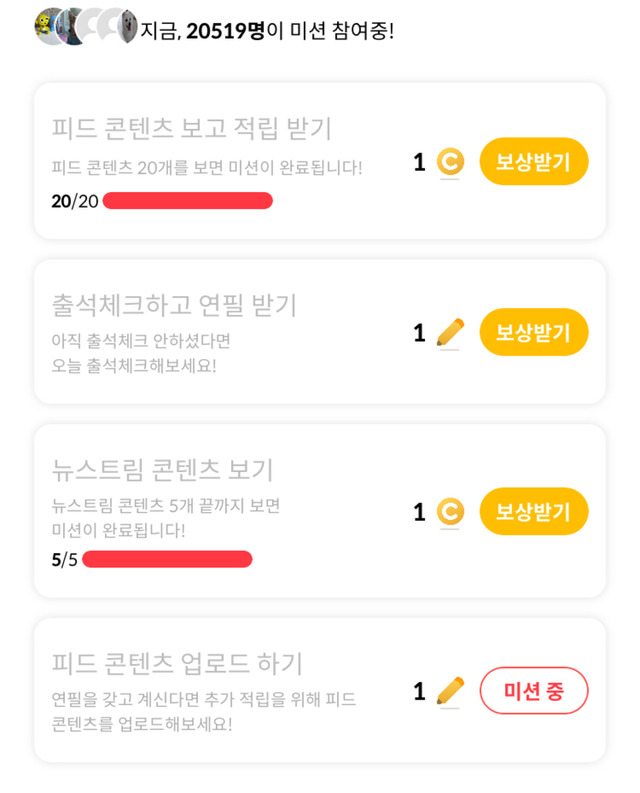Open the 피드 콘텐츠 보고 적립 받기 mission title
Viewport: 640px width, 793px height.
[191, 128]
